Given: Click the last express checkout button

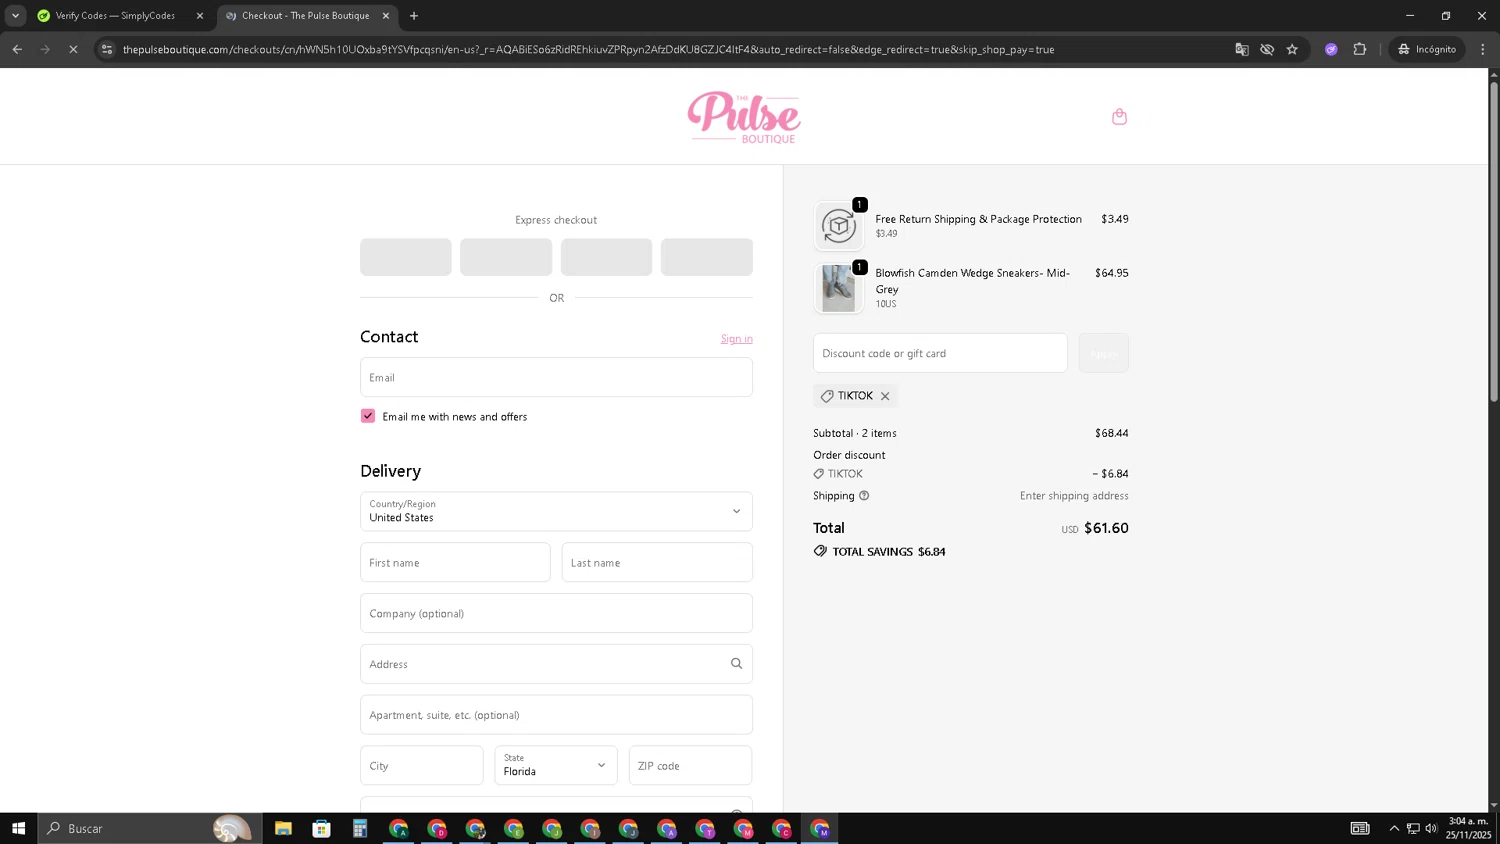Looking at the screenshot, I should pos(707,257).
